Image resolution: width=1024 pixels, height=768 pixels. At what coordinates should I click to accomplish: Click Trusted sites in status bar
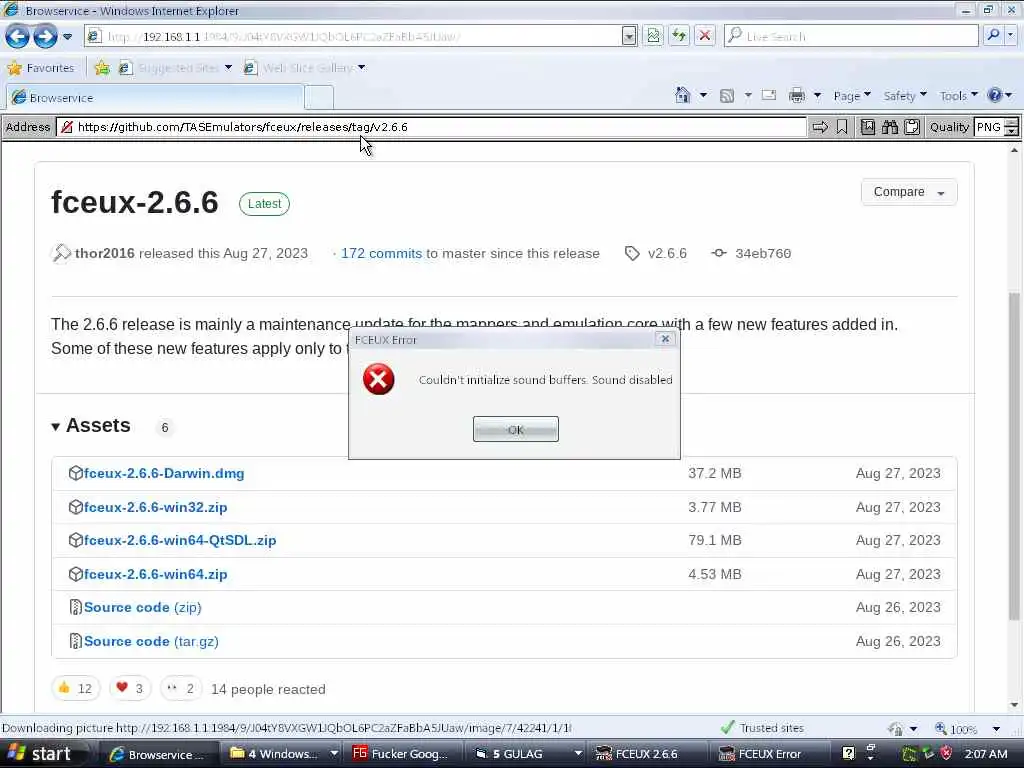pos(762,728)
